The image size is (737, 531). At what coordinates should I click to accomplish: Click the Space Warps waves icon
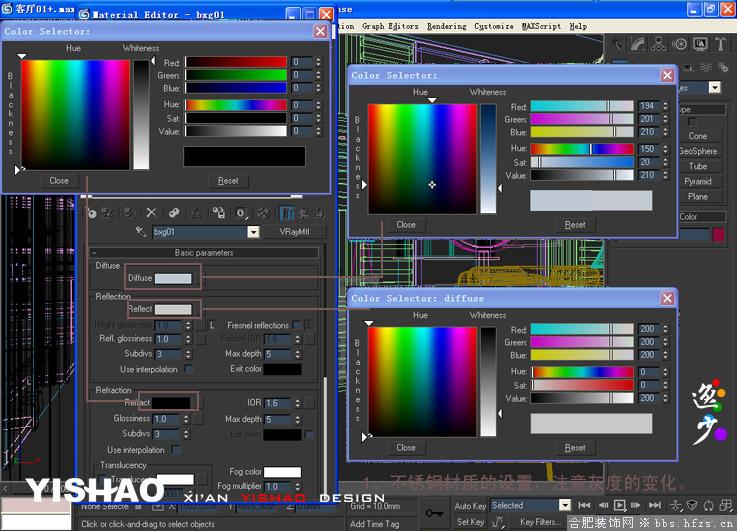[x=706, y=68]
